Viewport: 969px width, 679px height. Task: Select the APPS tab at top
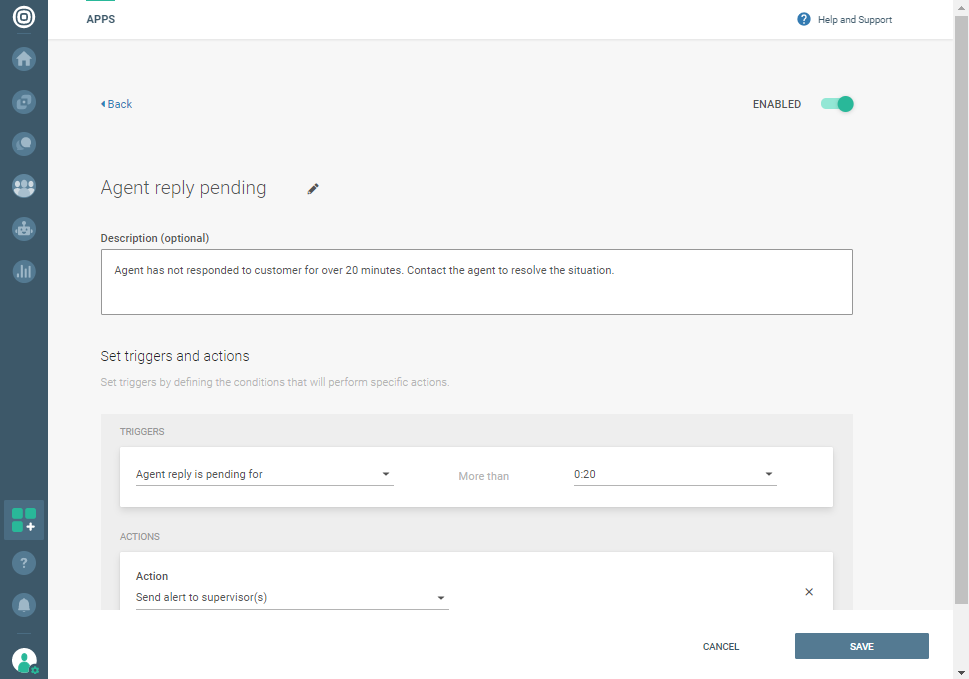(x=101, y=19)
